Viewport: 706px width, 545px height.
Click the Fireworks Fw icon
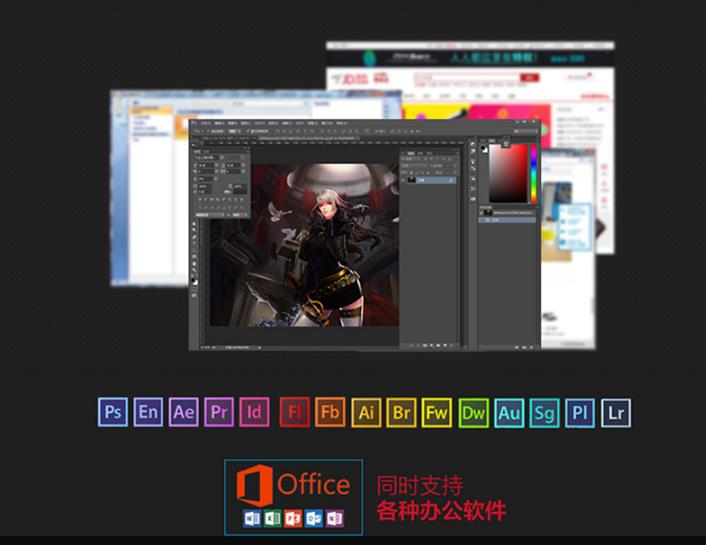pos(437,413)
